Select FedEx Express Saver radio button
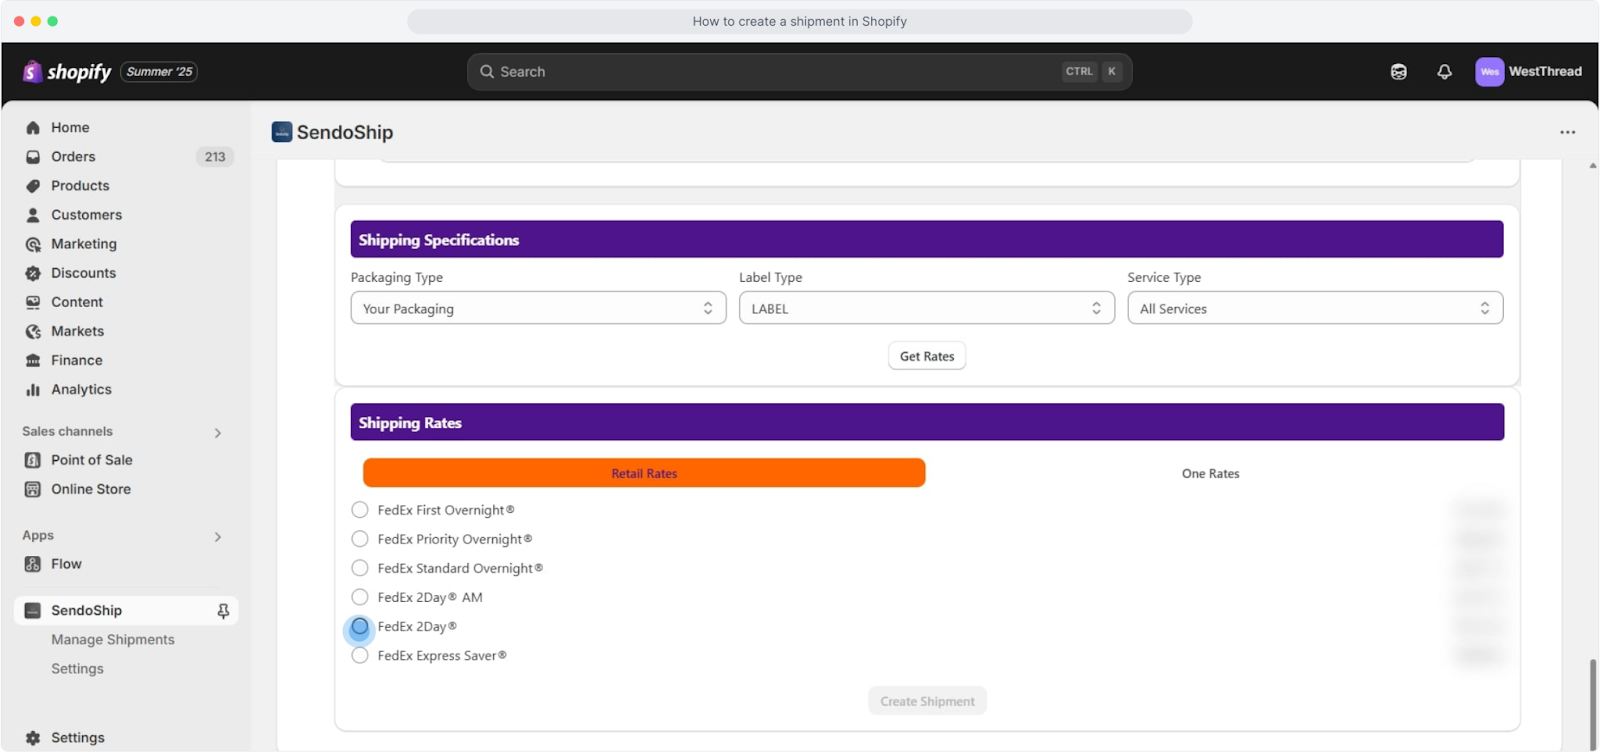Viewport: 1600px width, 752px height. click(360, 656)
